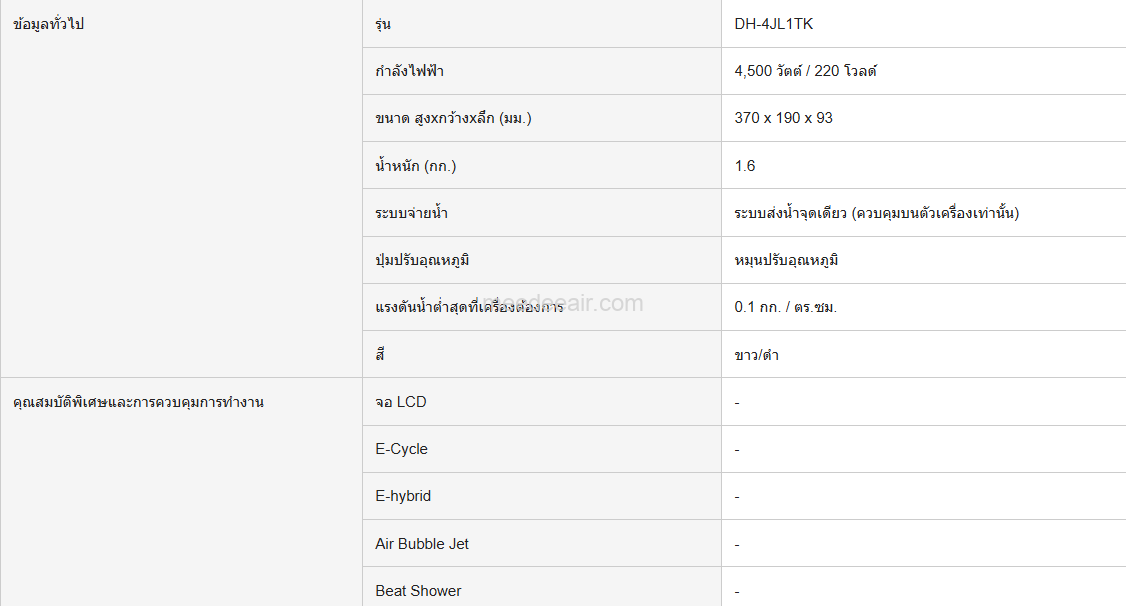Select the 0.1 กก. / ตร.ซม. pressure value
Viewport: 1126px width, 606px height.
[785, 307]
